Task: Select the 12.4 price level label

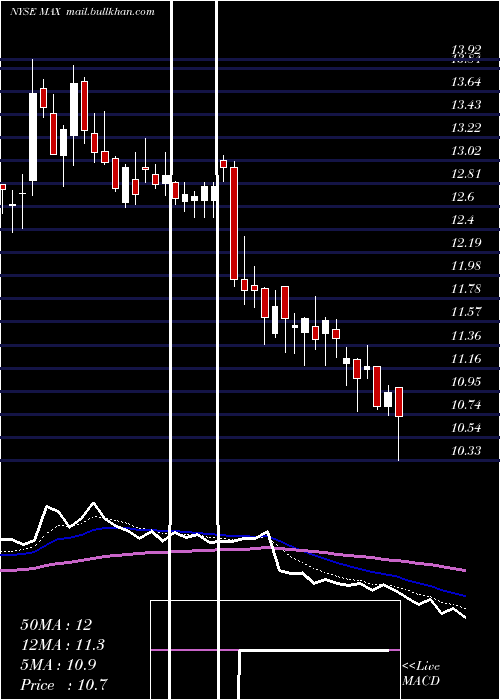Action: click(463, 220)
